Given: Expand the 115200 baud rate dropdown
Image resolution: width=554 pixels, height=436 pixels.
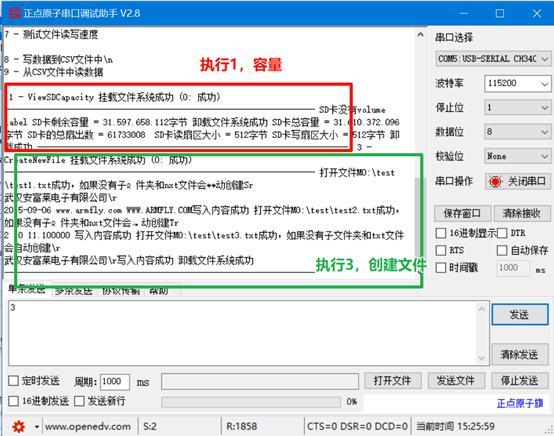Looking at the screenshot, I should pos(517,83).
